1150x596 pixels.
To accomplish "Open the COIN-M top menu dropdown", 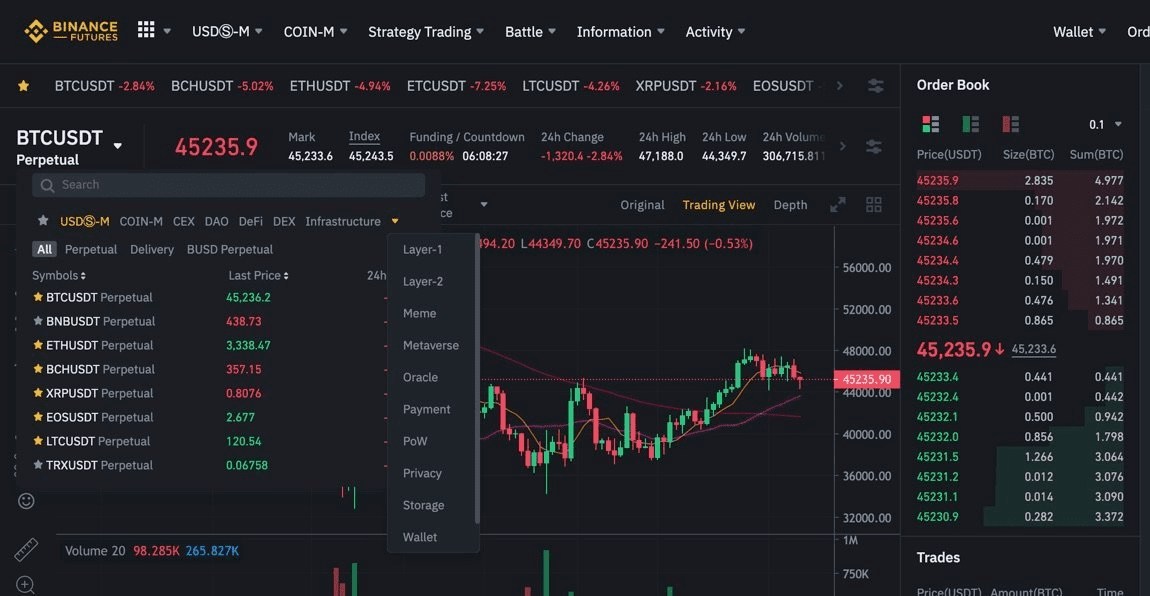I will click(x=315, y=32).
